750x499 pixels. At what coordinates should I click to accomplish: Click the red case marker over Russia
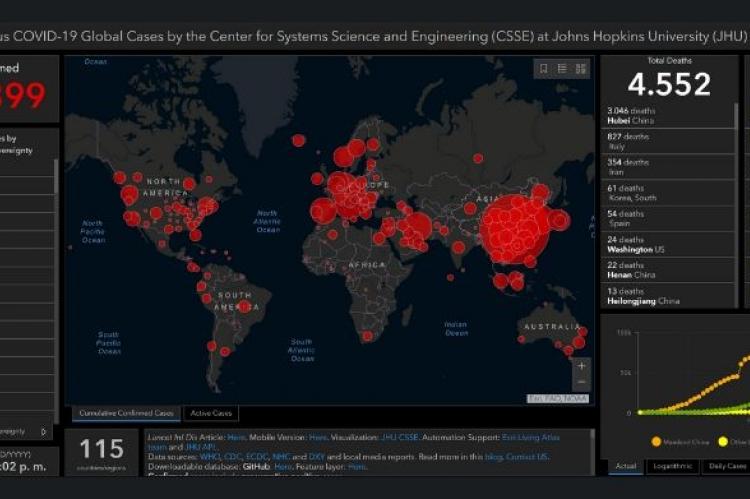[x=478, y=158]
